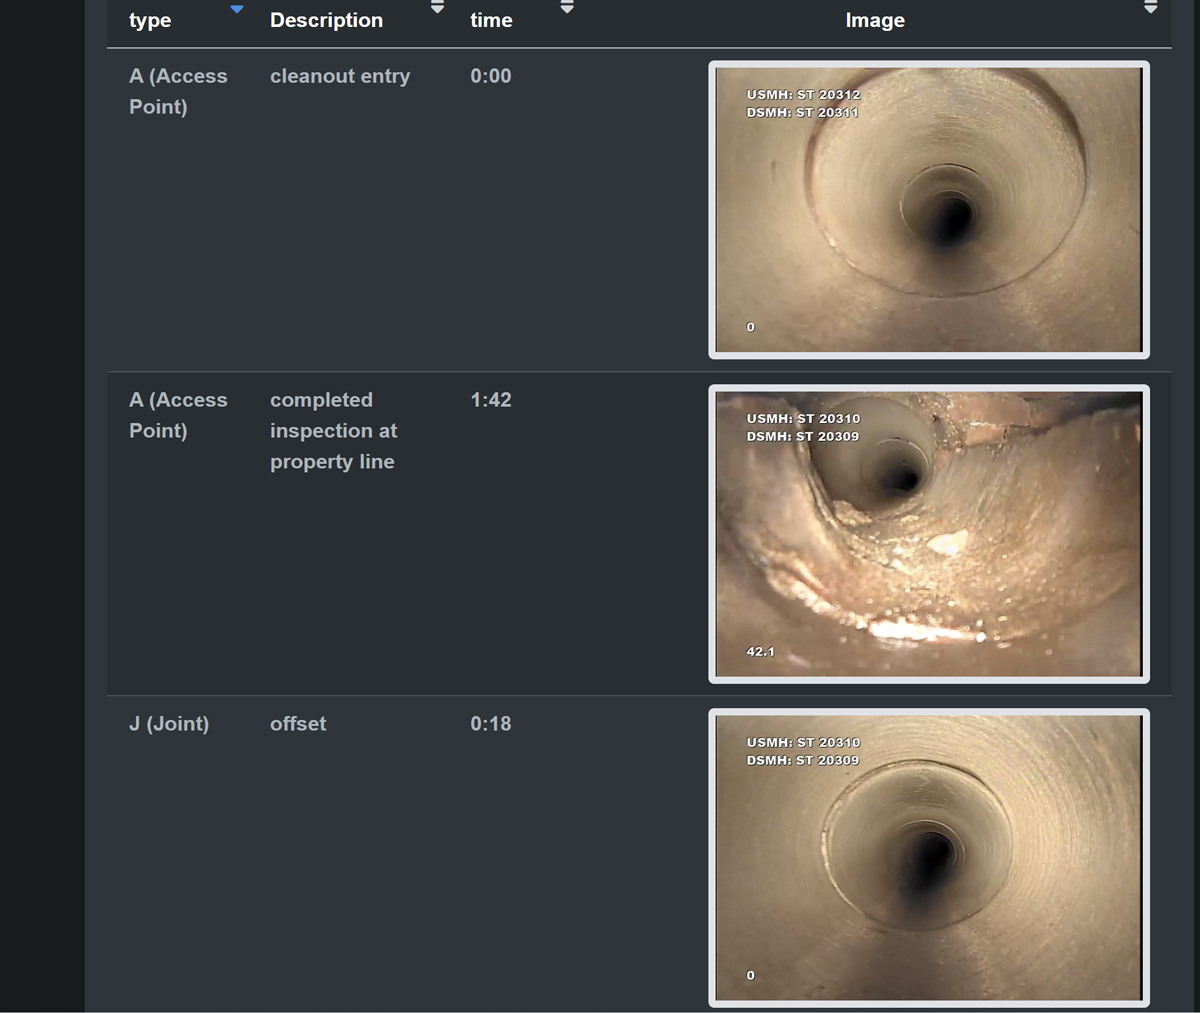Viewport: 1200px width, 1013px height.
Task: Open the cleanout entry pipe thumbnail
Action: click(929, 210)
